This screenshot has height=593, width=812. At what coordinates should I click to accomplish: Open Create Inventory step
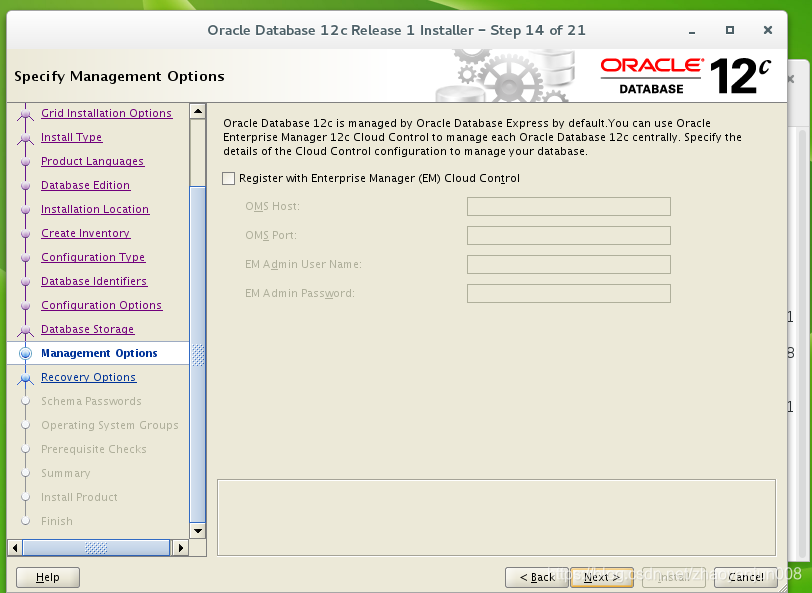85,233
